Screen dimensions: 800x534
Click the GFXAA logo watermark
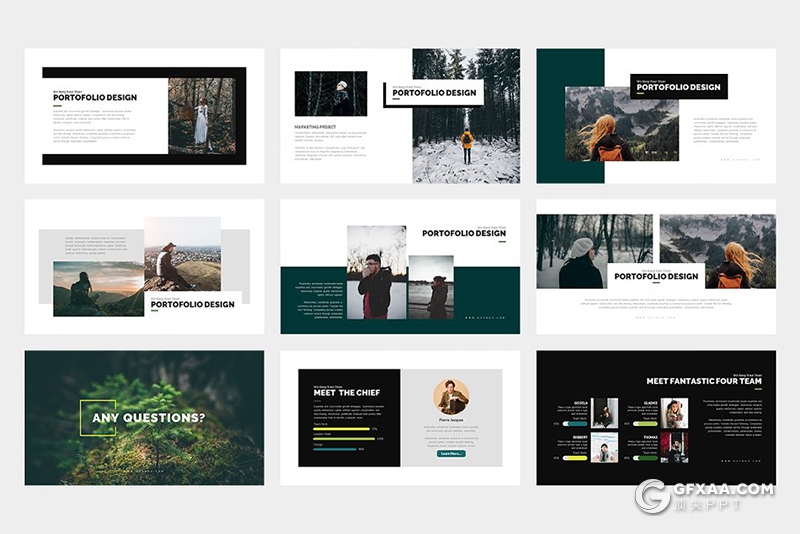point(703,496)
